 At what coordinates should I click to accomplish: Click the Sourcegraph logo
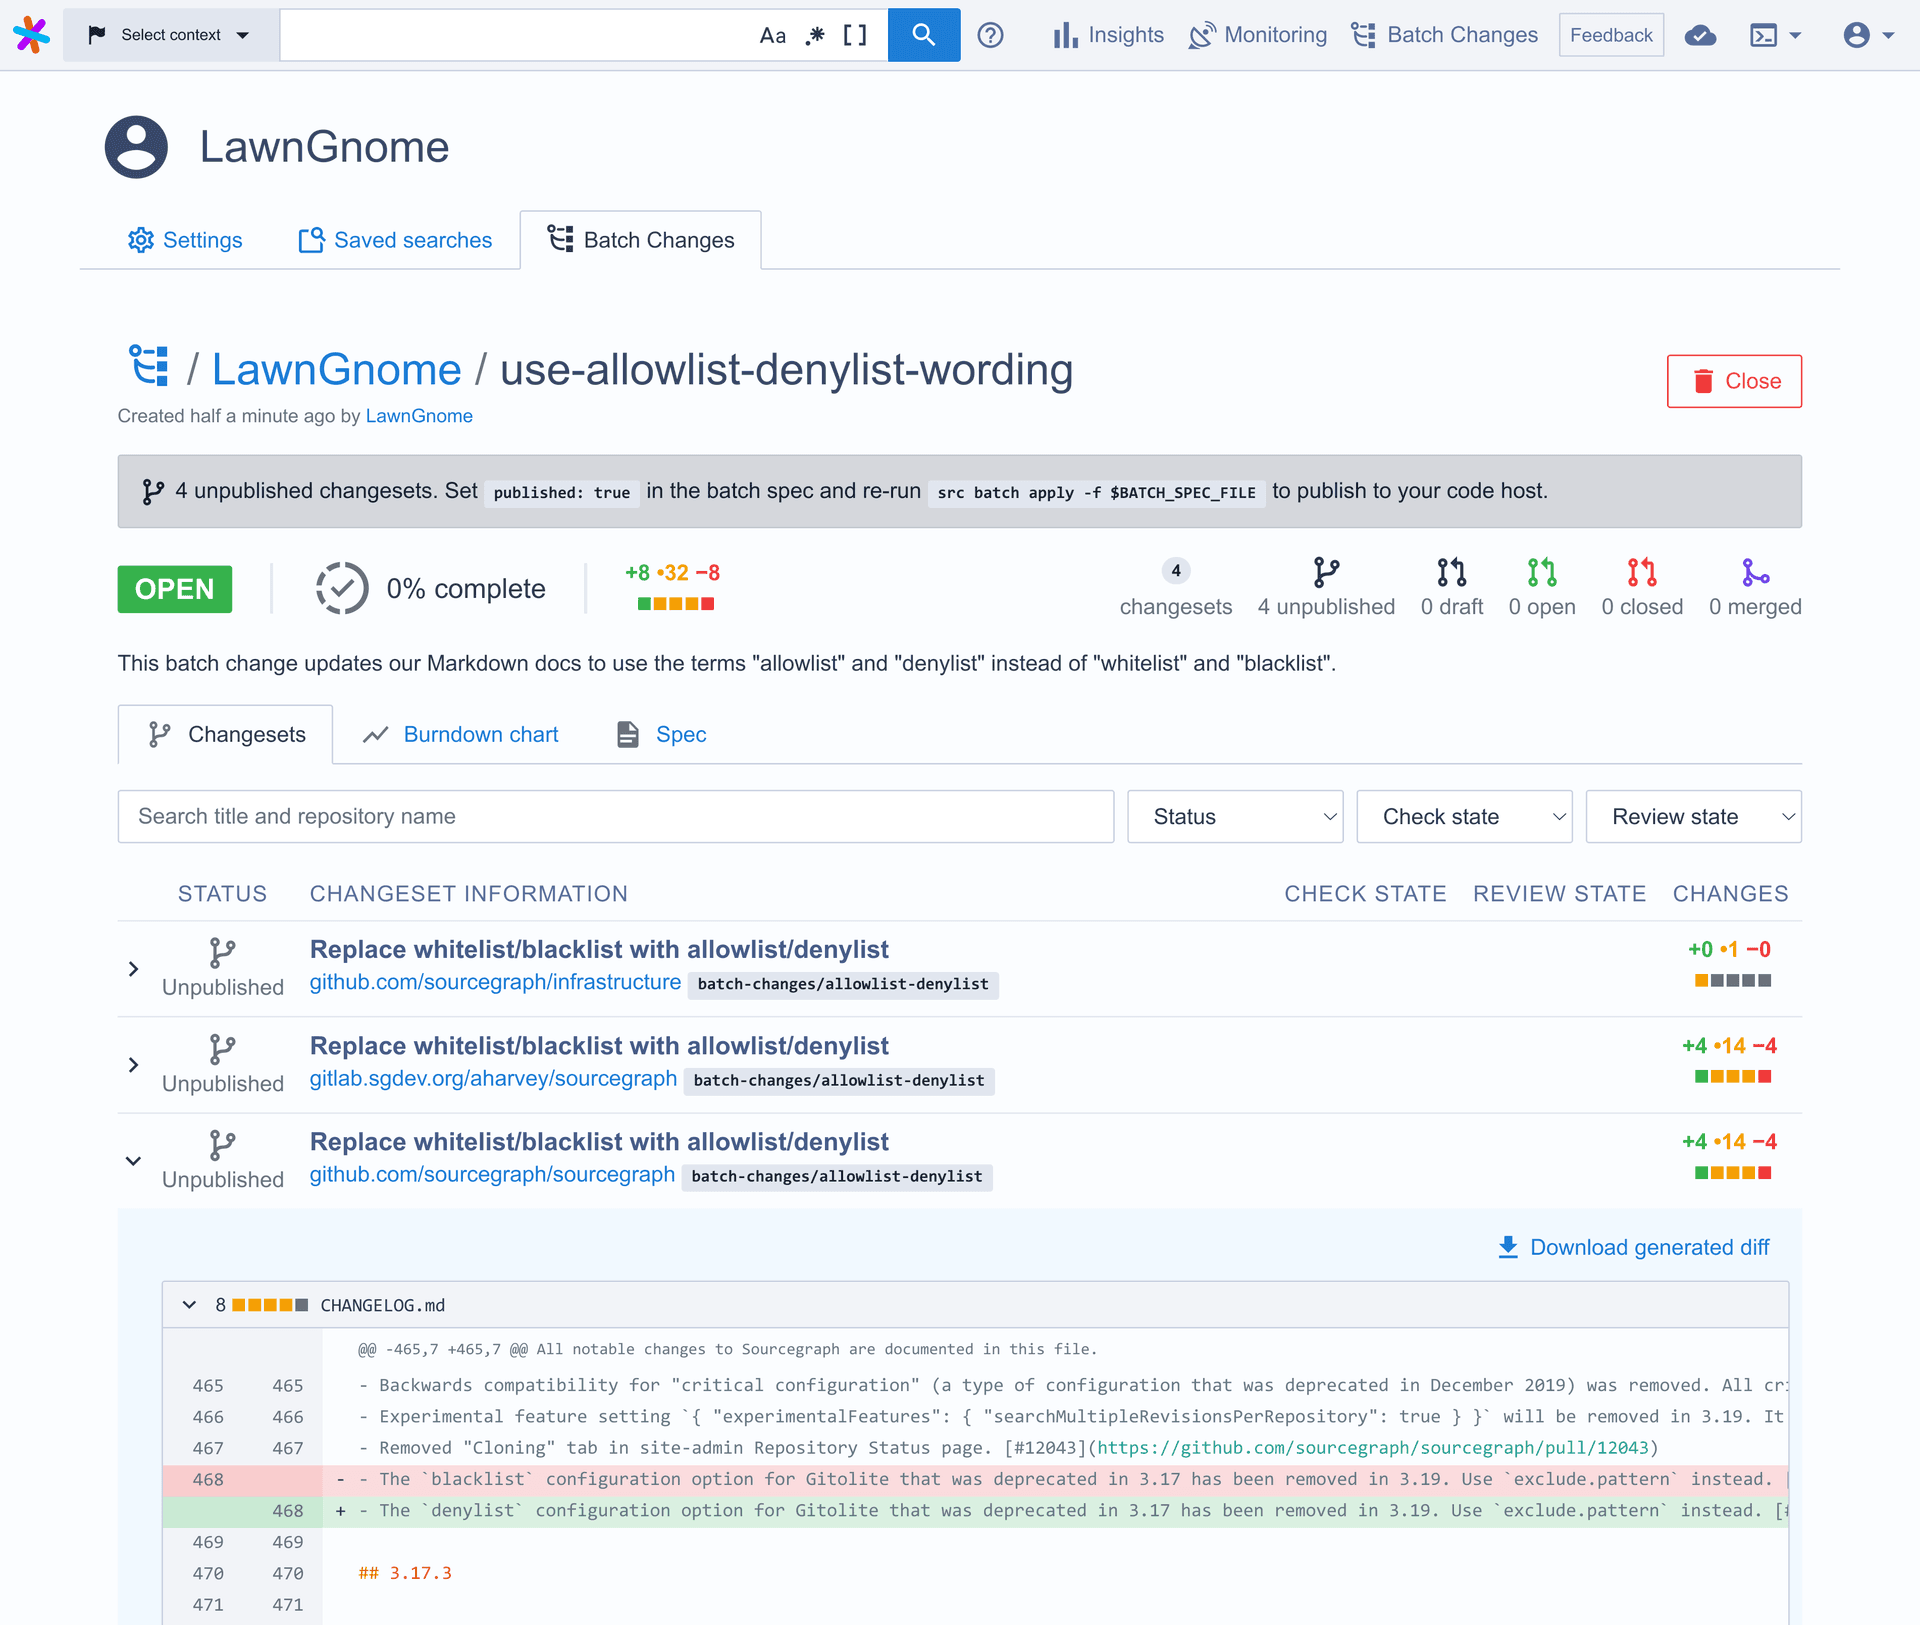click(x=31, y=35)
